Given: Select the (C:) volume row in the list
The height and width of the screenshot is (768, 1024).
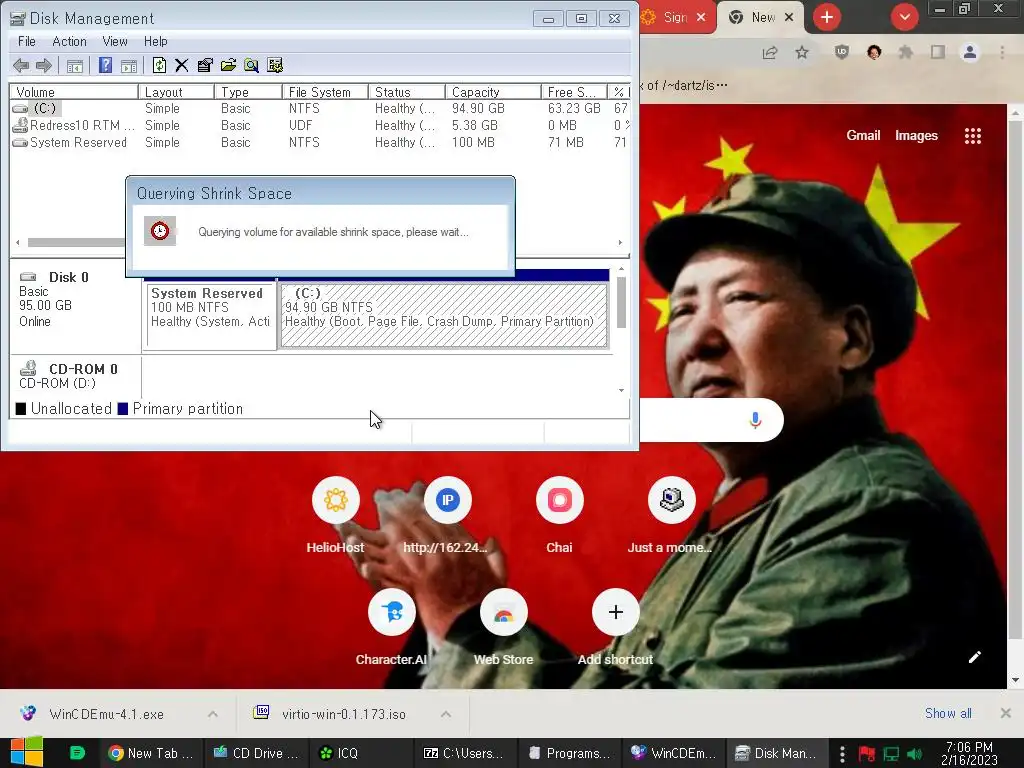Looking at the screenshot, I should click(320, 108).
